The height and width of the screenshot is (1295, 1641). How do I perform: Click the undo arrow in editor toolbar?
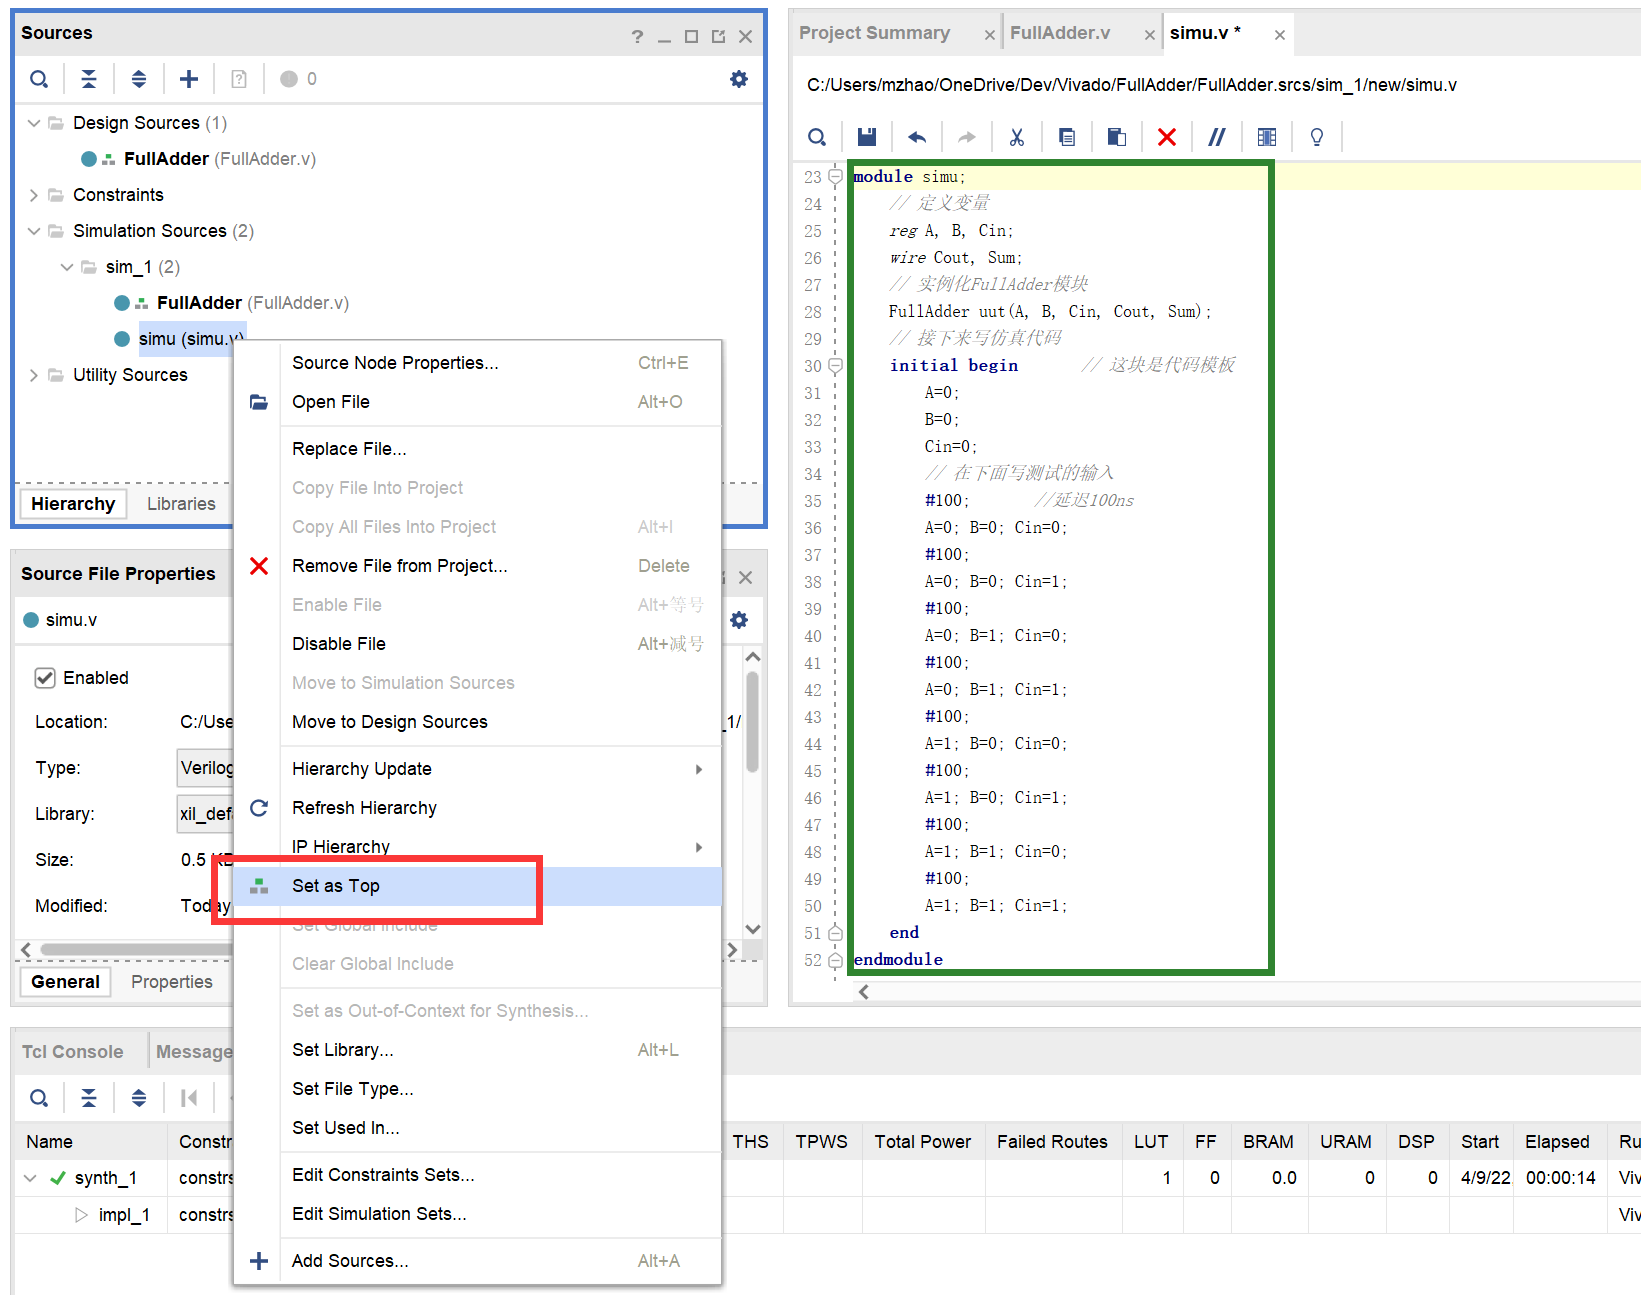pos(916,137)
